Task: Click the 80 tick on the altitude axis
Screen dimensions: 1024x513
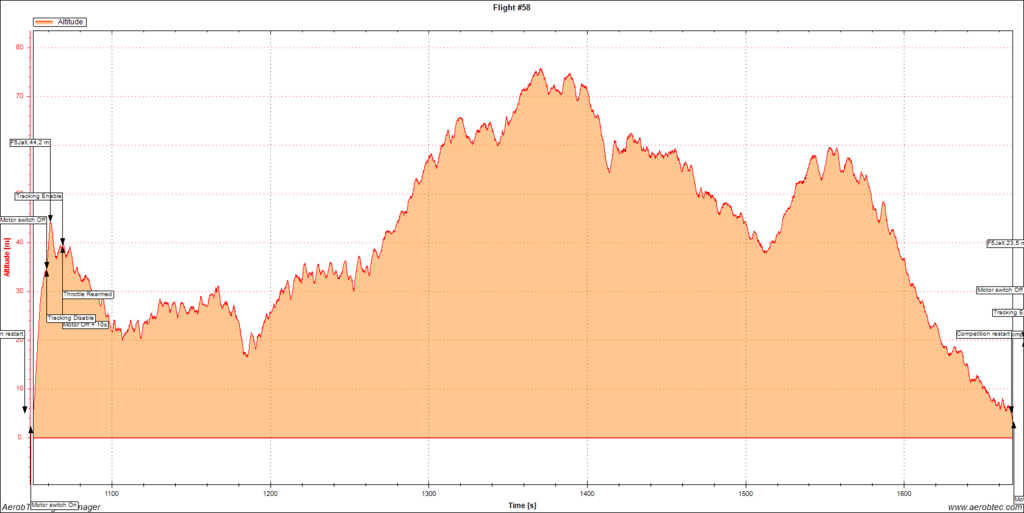Action: coord(19,47)
